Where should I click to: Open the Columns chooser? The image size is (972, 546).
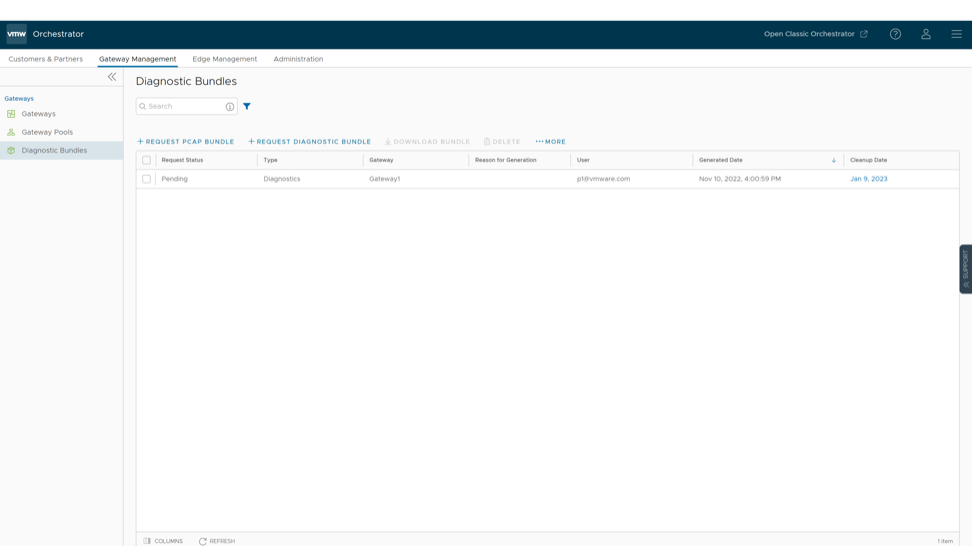point(163,541)
